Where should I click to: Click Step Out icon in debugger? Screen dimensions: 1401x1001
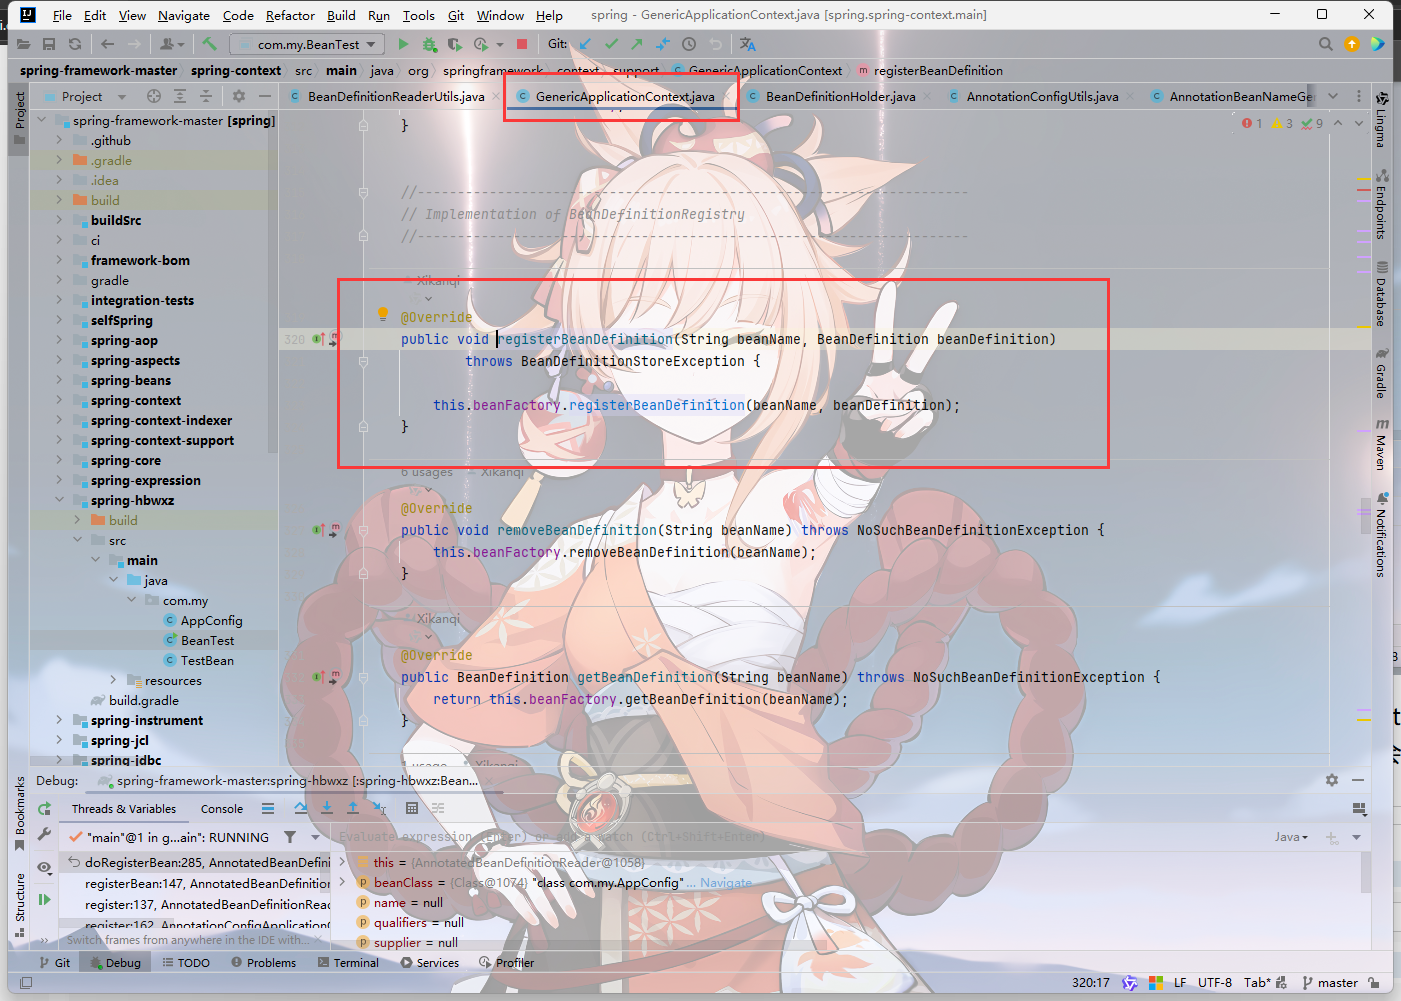coord(353,808)
